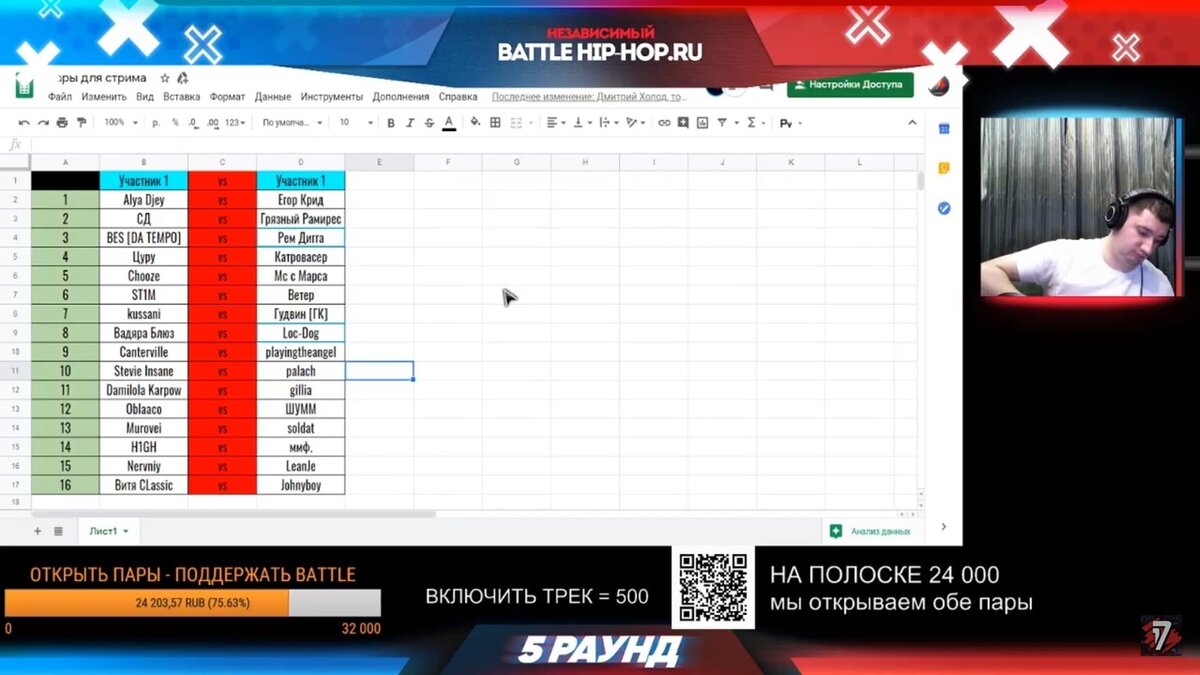Open the Calendar side panel icon

943,129
